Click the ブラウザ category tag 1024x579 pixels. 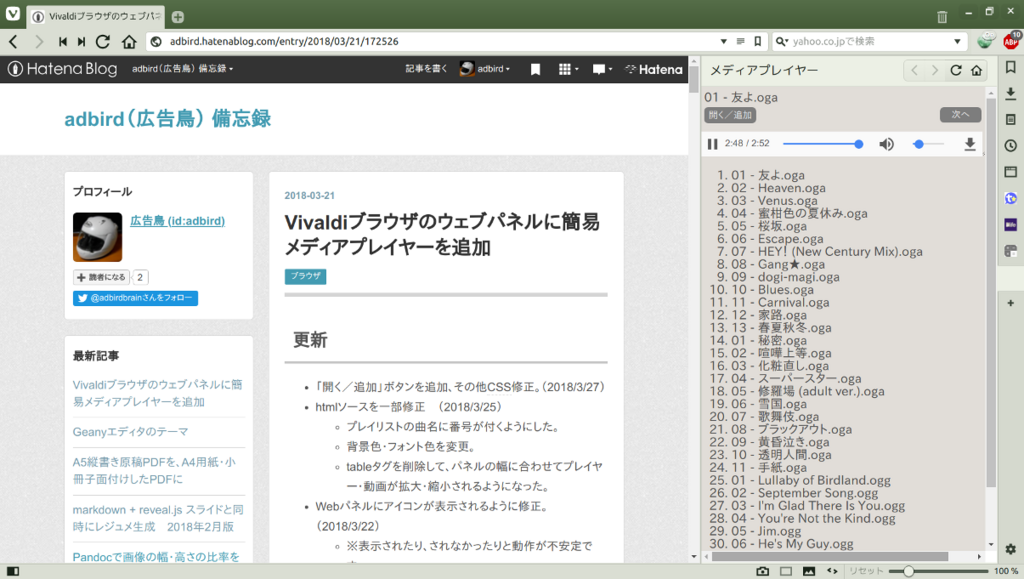click(305, 276)
